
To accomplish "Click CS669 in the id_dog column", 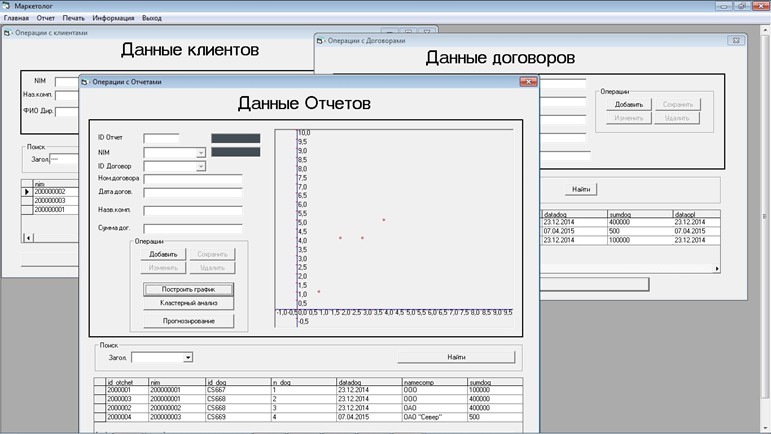I will pos(238,417).
